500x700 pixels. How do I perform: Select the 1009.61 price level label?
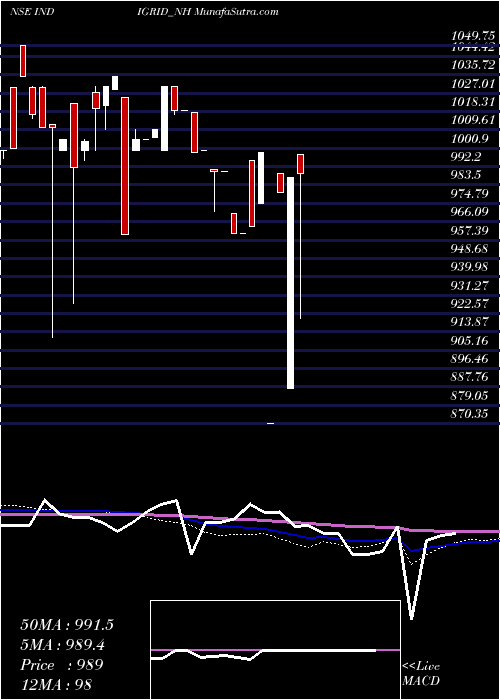(x=473, y=120)
